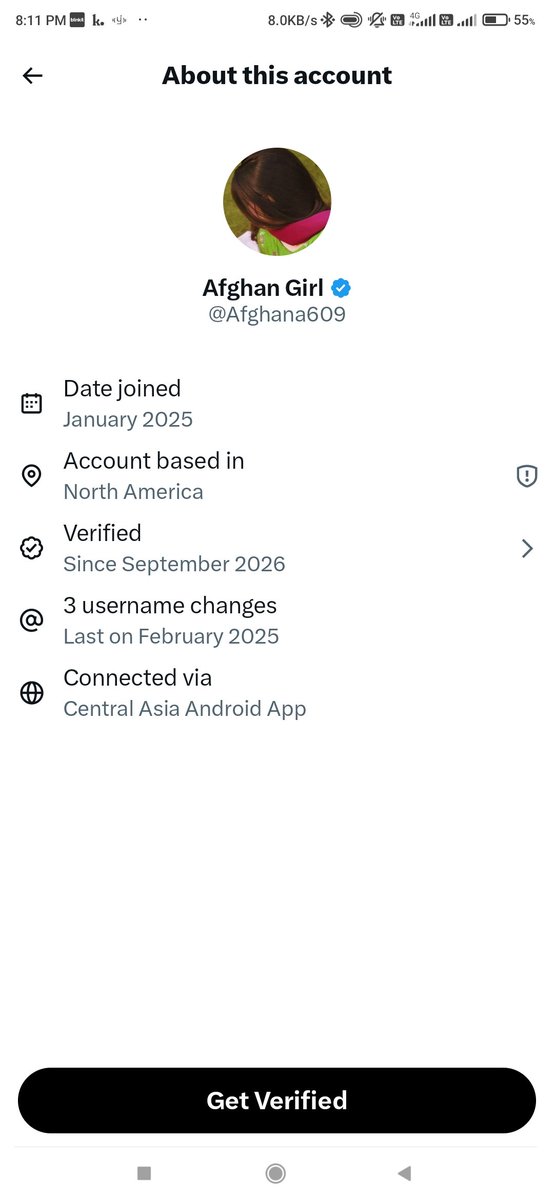Tap the @ username changes icon
Viewport: 554px width, 1200px height.
tap(32, 620)
